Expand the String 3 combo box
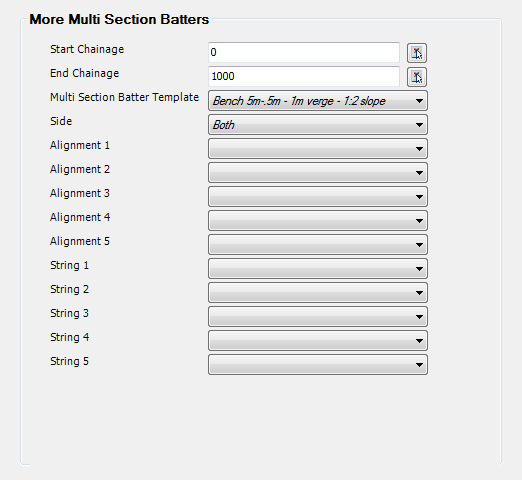The image size is (522, 480). click(x=318, y=317)
